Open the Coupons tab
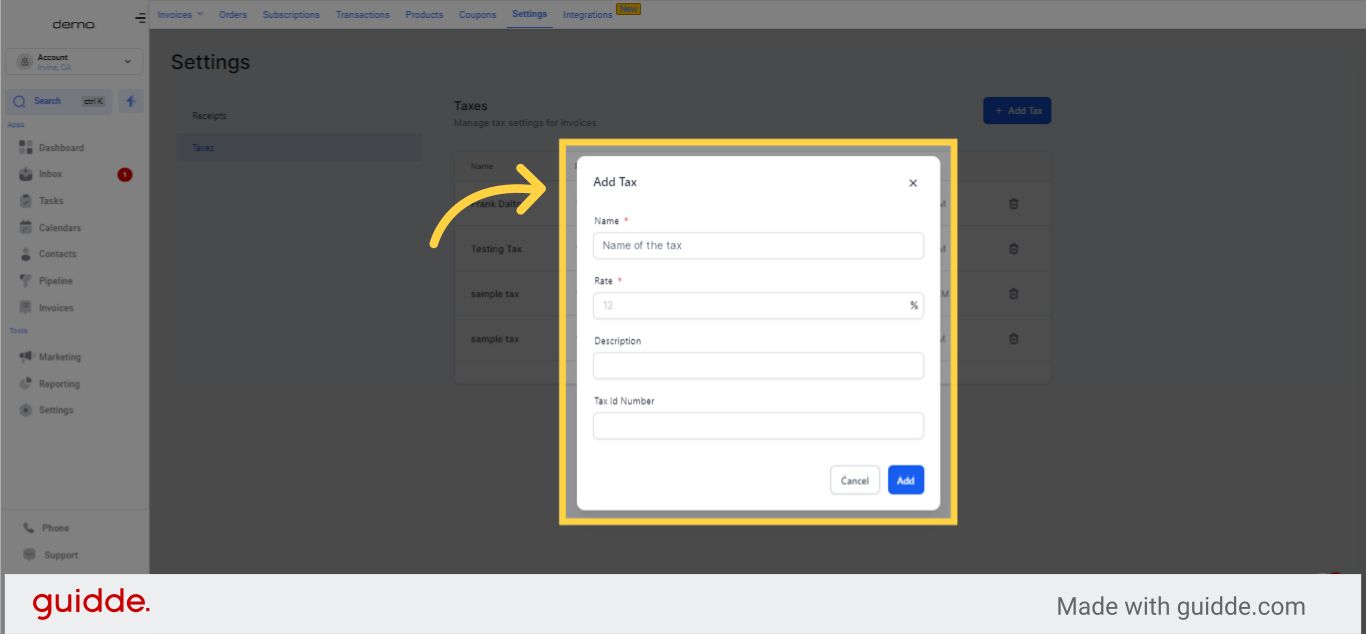The width and height of the screenshot is (1366, 634). [x=478, y=14]
